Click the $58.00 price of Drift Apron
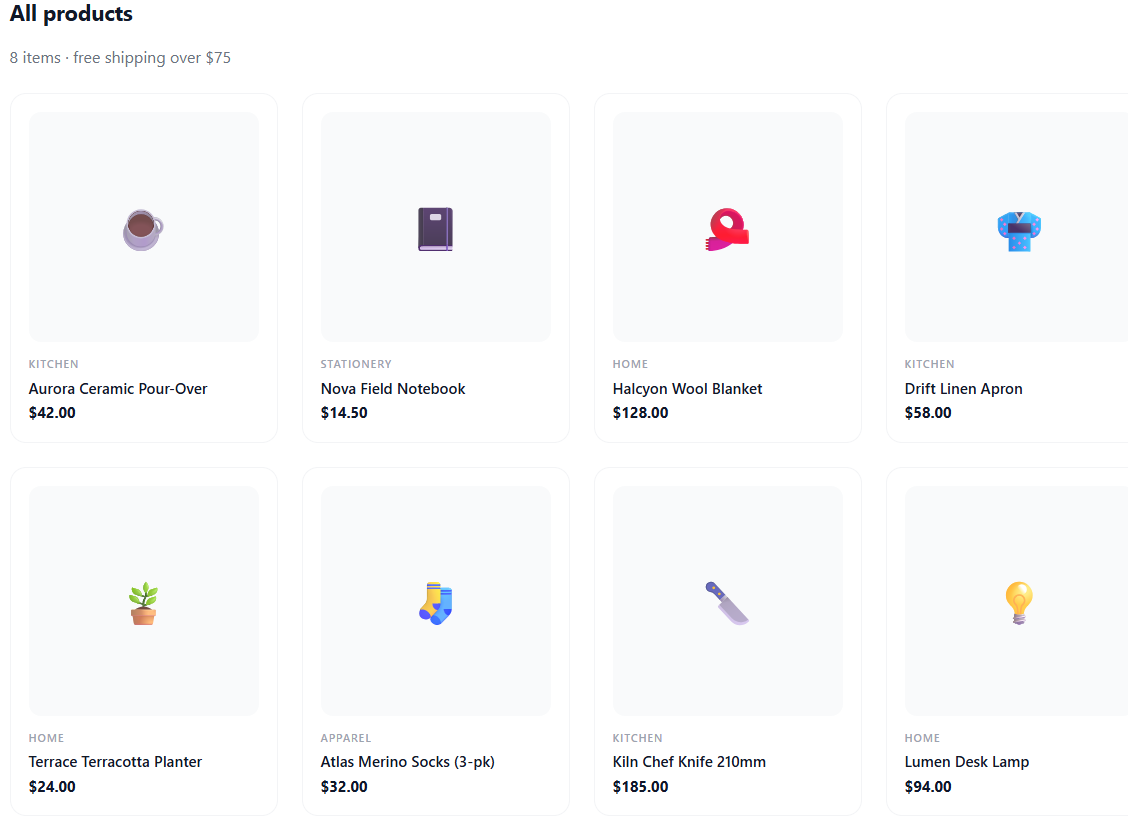Screen dimensions: 1128x822 928,413
